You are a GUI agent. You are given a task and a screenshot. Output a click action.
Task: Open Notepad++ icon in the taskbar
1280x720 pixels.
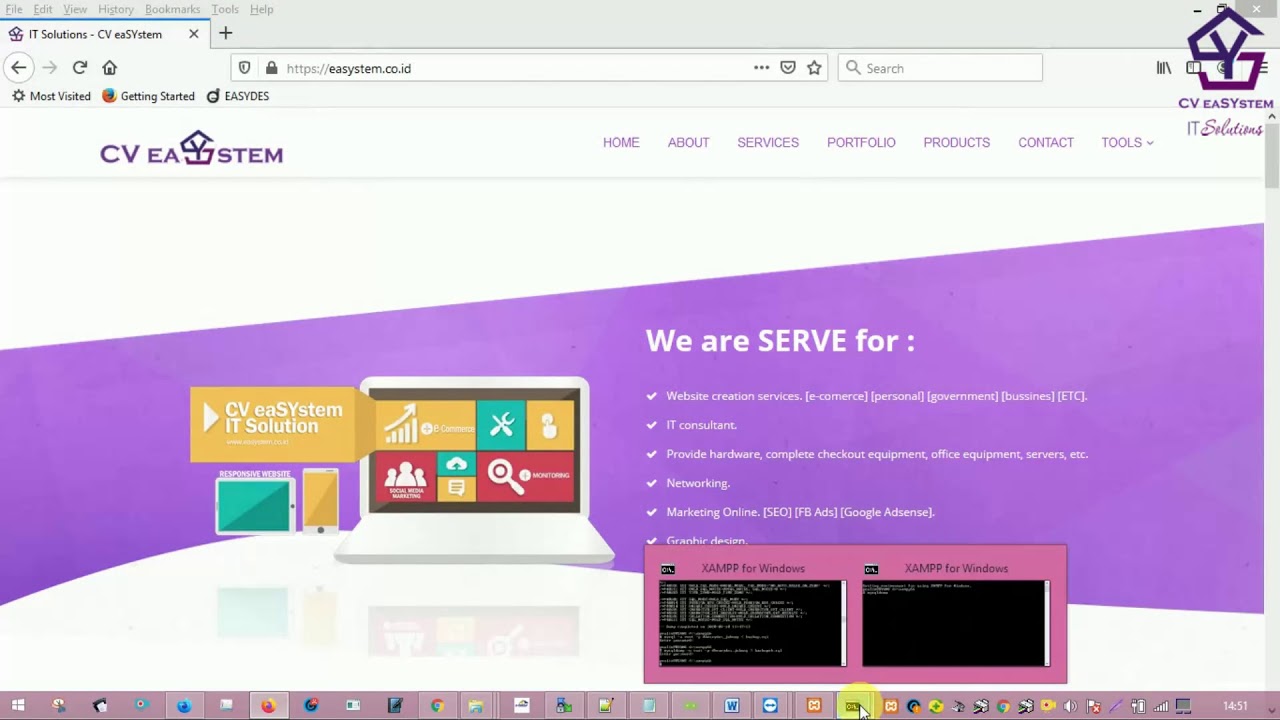click(x=605, y=705)
